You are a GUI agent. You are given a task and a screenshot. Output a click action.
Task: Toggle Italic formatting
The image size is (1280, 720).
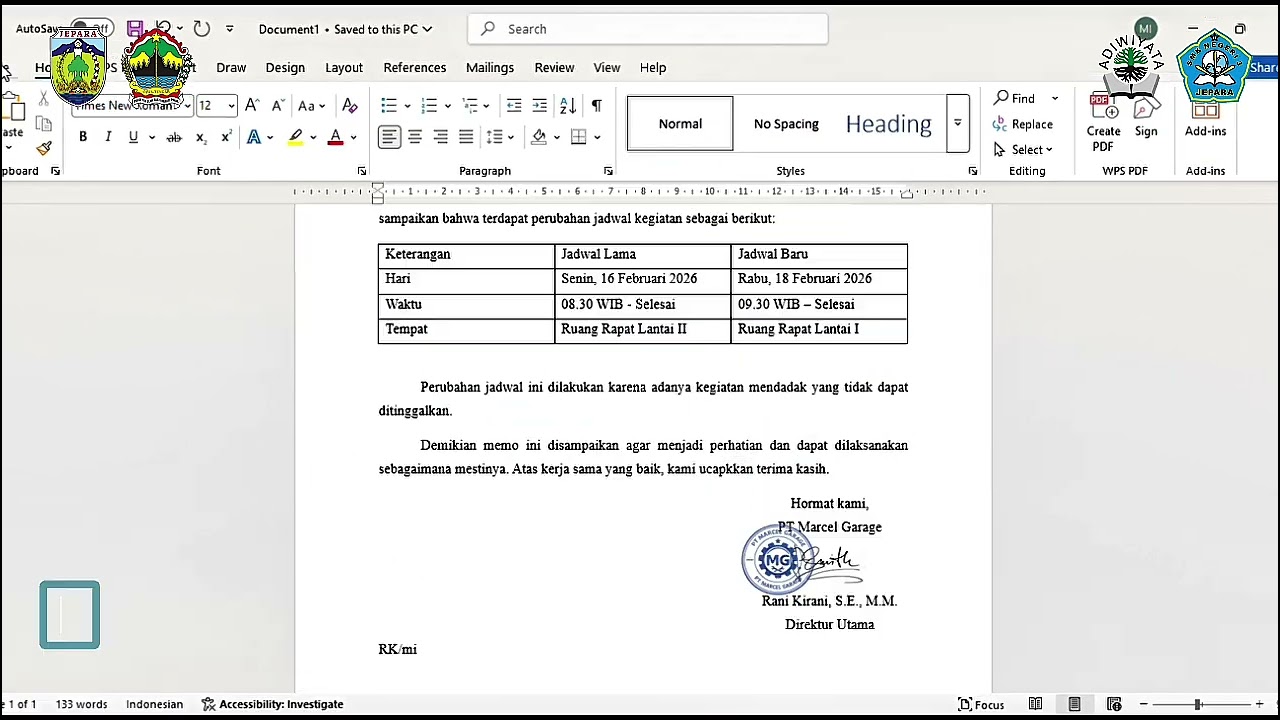[x=108, y=137]
